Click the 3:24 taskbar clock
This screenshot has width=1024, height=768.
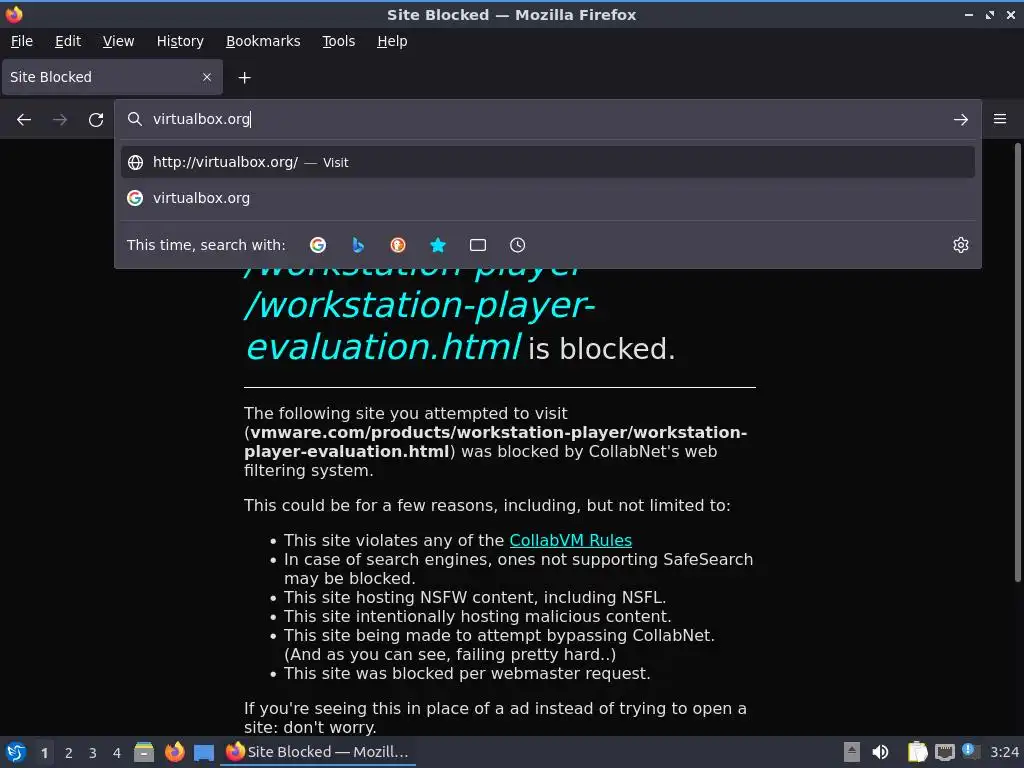(1004, 752)
